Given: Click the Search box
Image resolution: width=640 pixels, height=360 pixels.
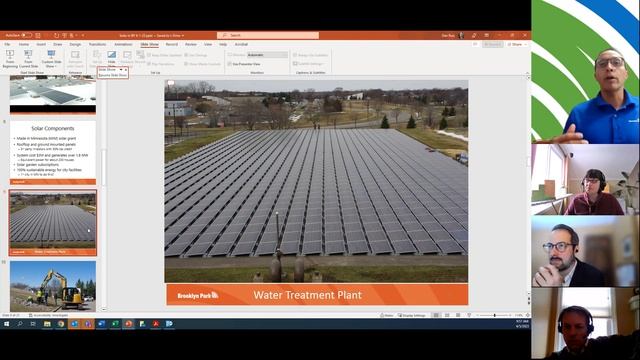Looking at the screenshot, I should coord(268,36).
